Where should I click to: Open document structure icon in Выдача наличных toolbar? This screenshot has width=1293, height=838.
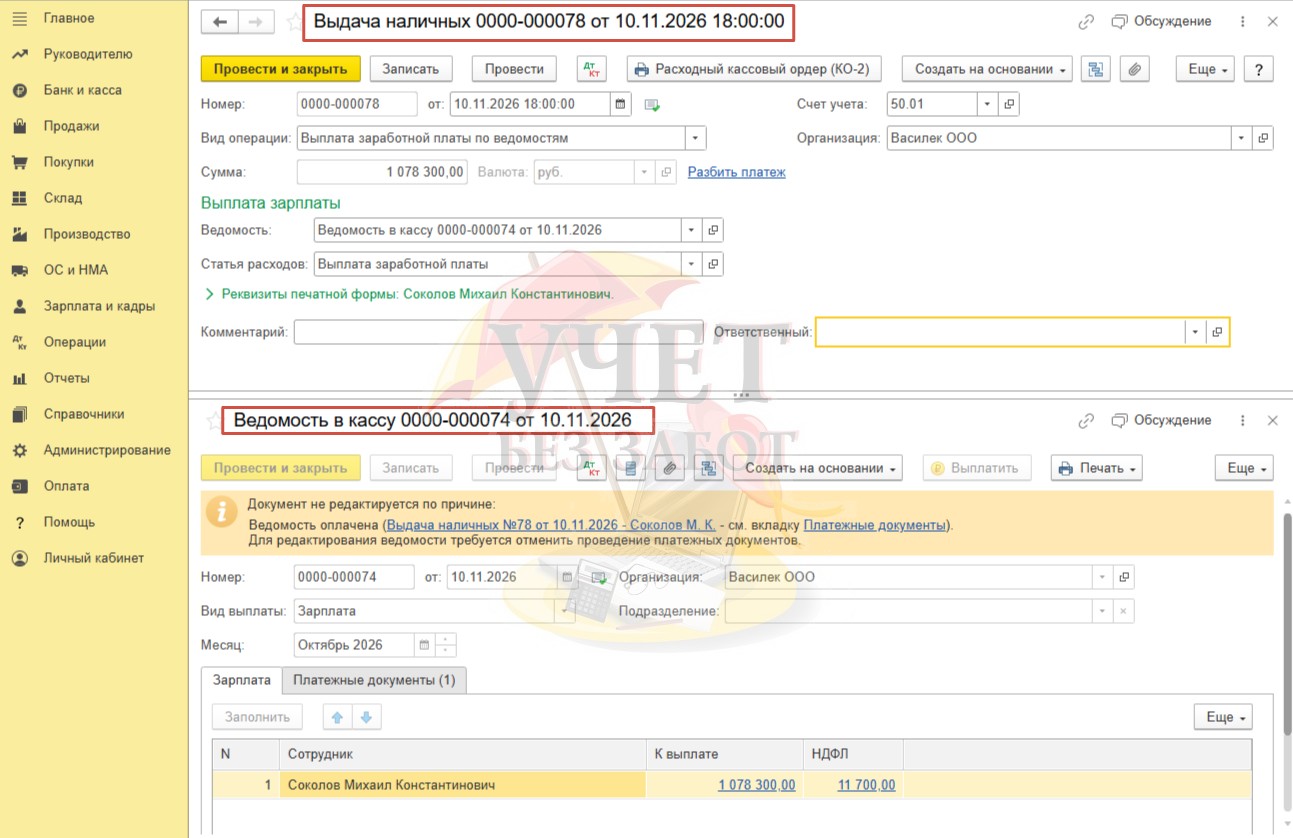(1096, 69)
